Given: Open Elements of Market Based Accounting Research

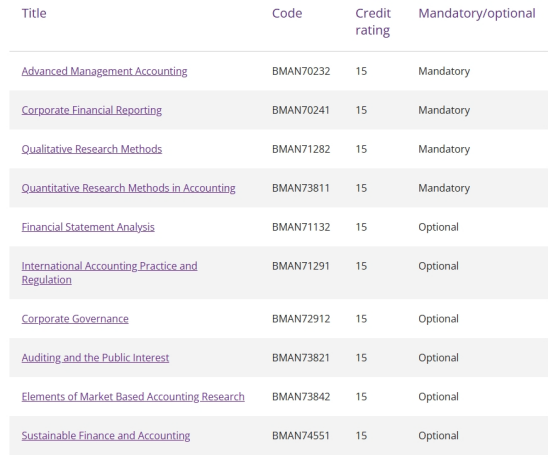Looking at the screenshot, I should click(x=133, y=396).
